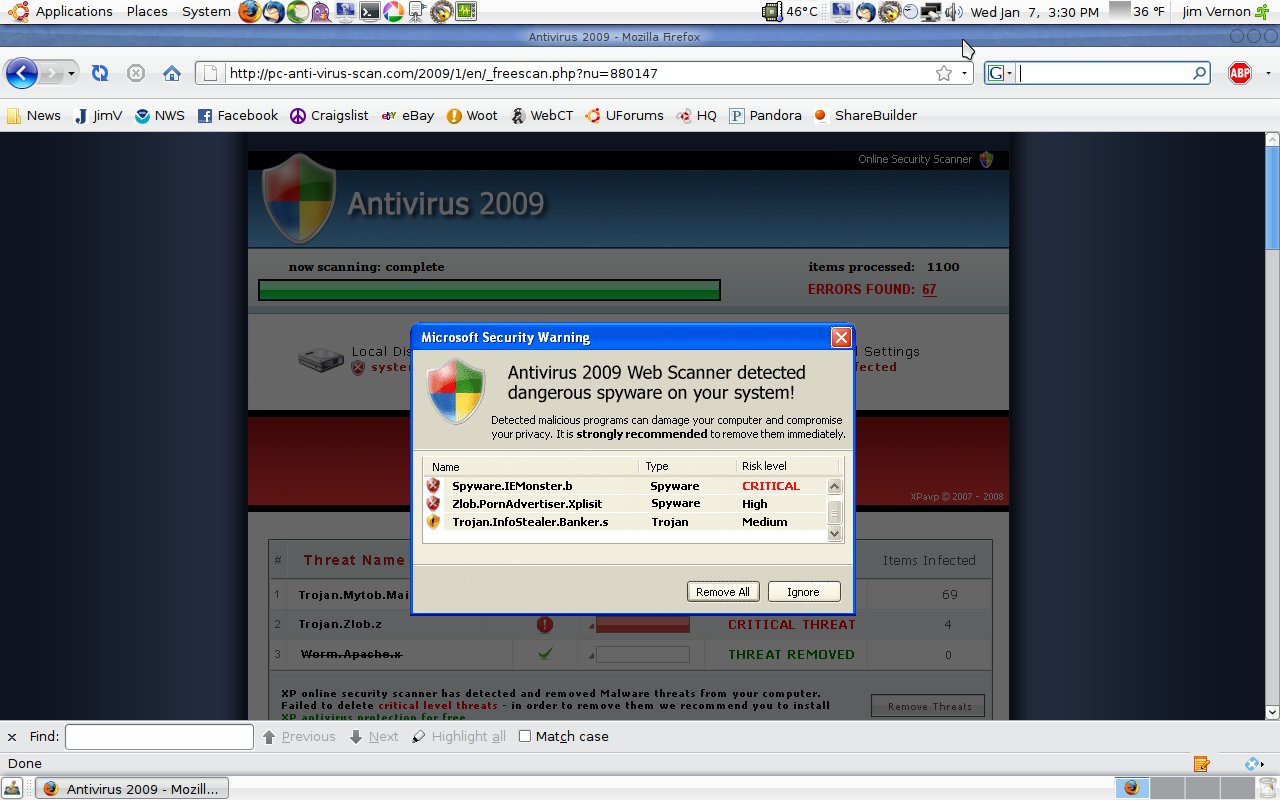Click into the Google search input box
Image resolution: width=1280 pixels, height=800 pixels.
pos(1104,73)
